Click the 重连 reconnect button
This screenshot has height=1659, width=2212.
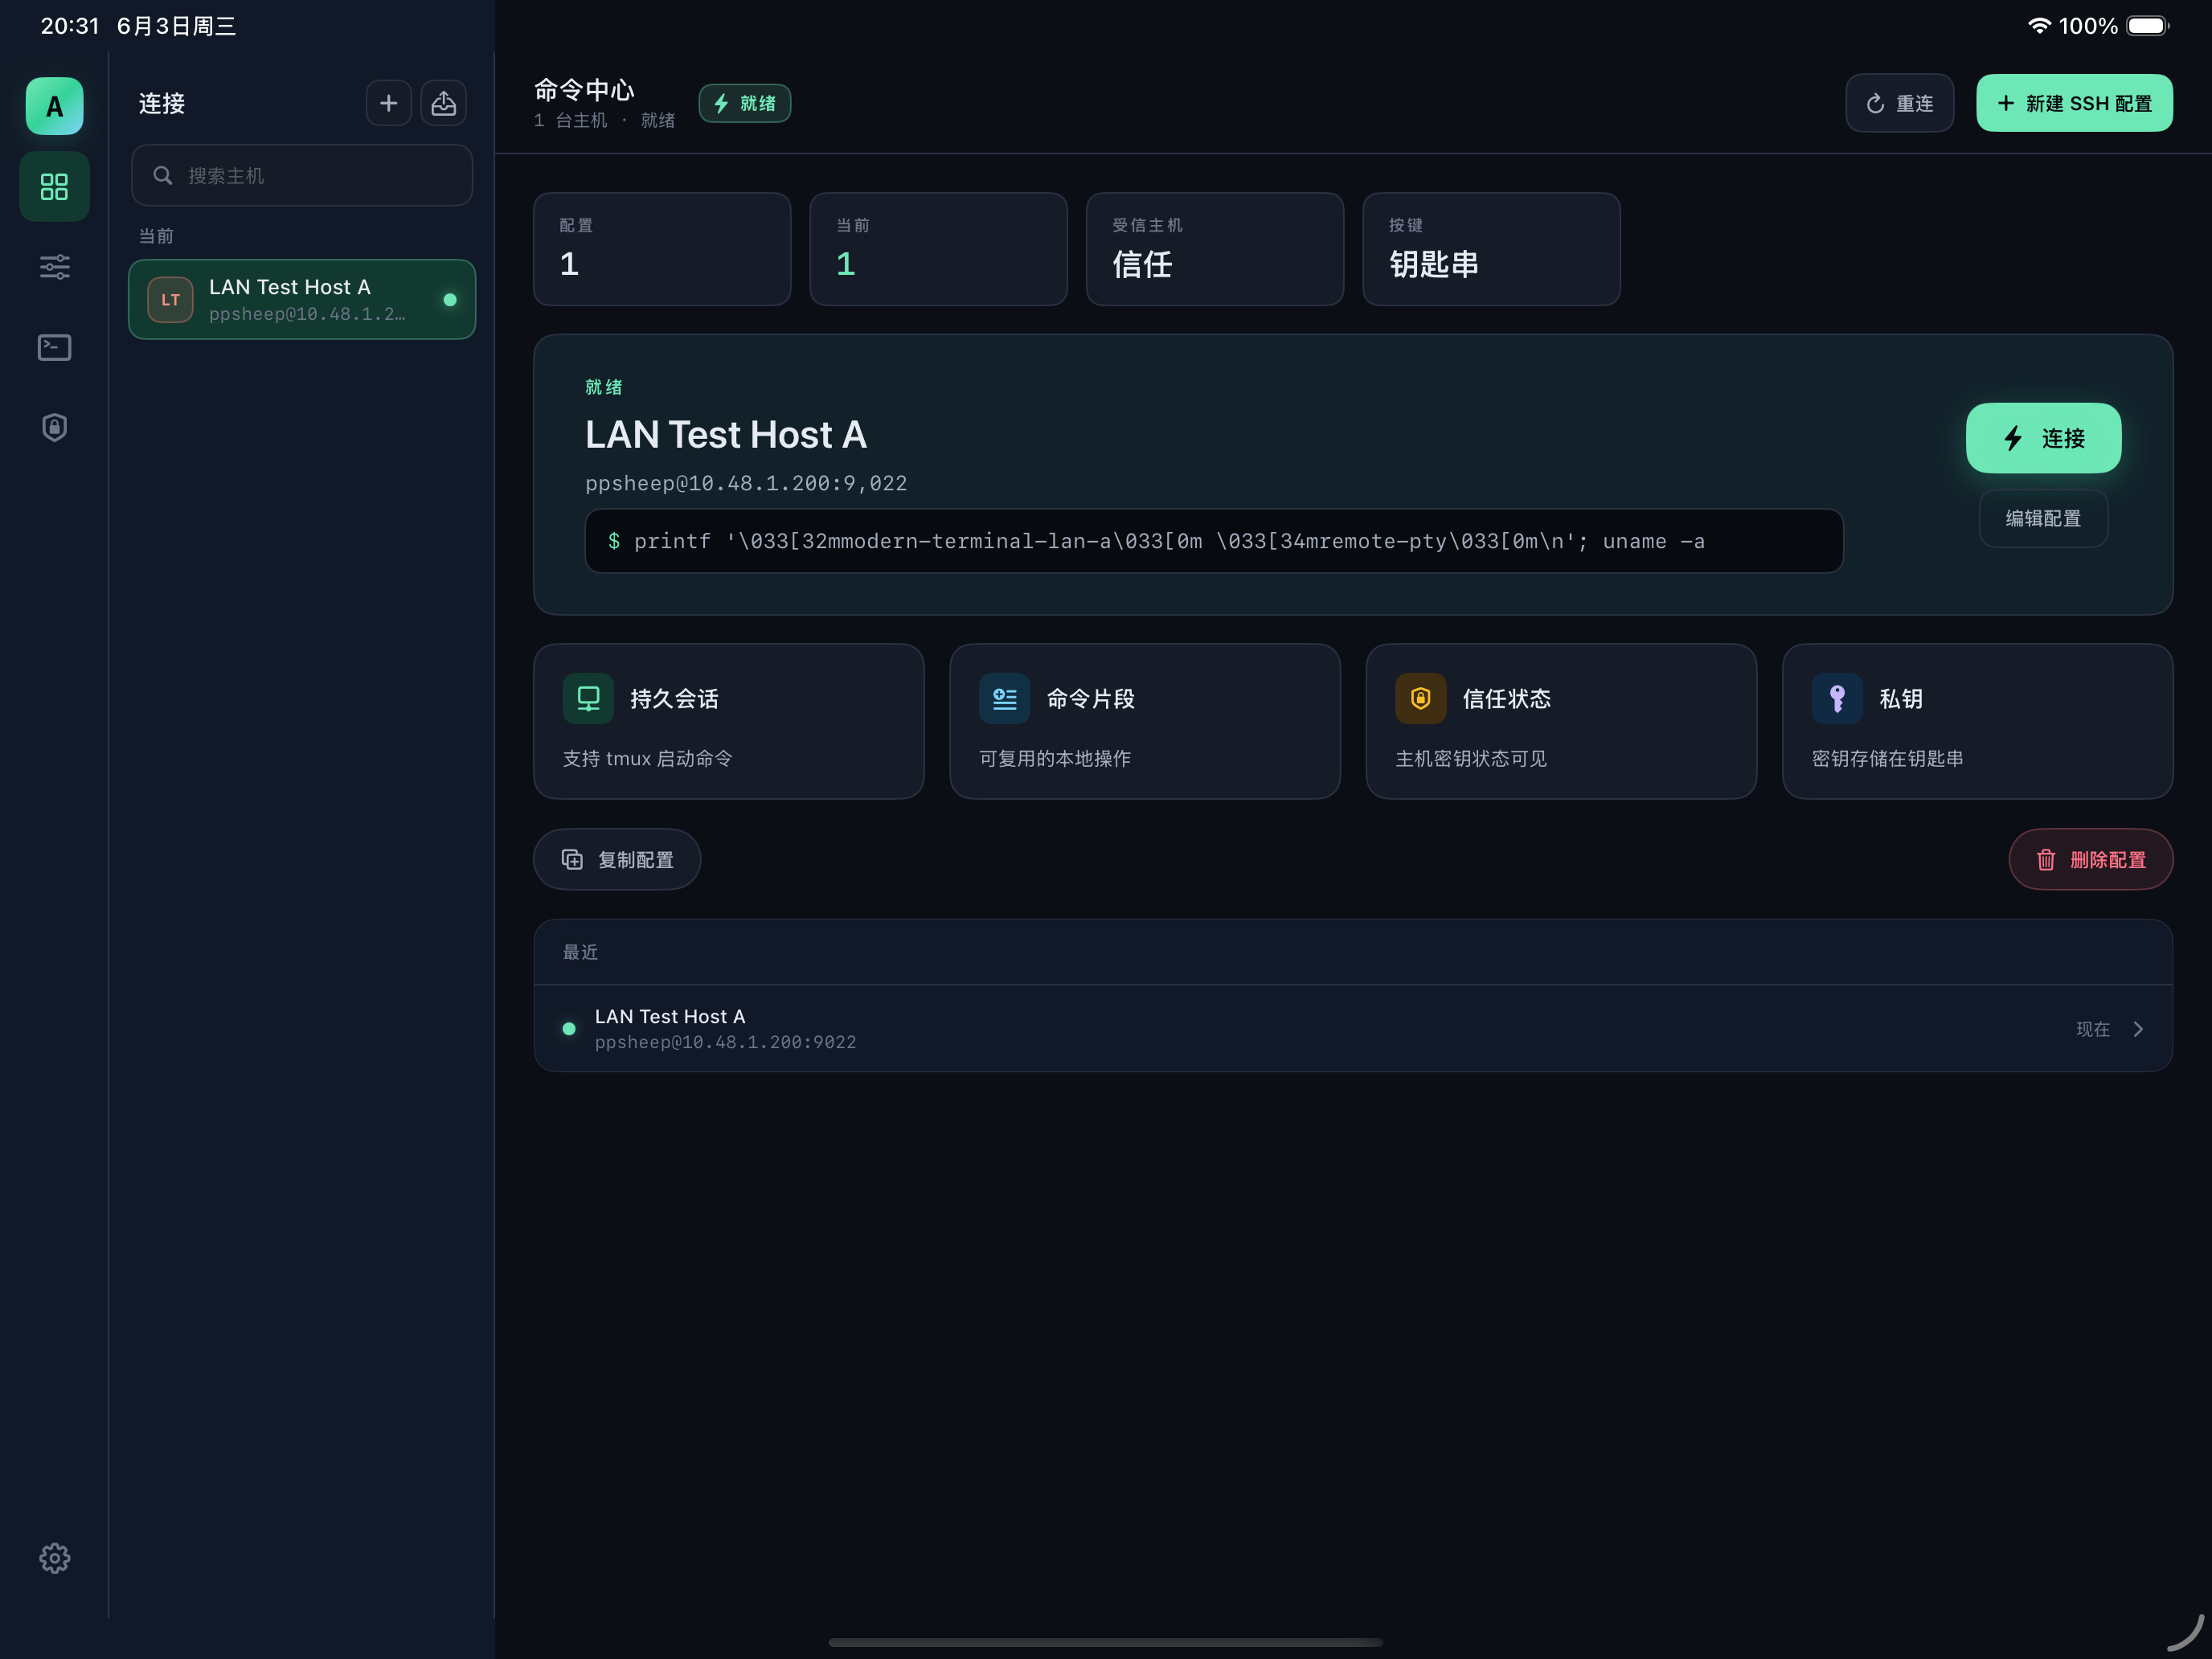[x=1900, y=103]
